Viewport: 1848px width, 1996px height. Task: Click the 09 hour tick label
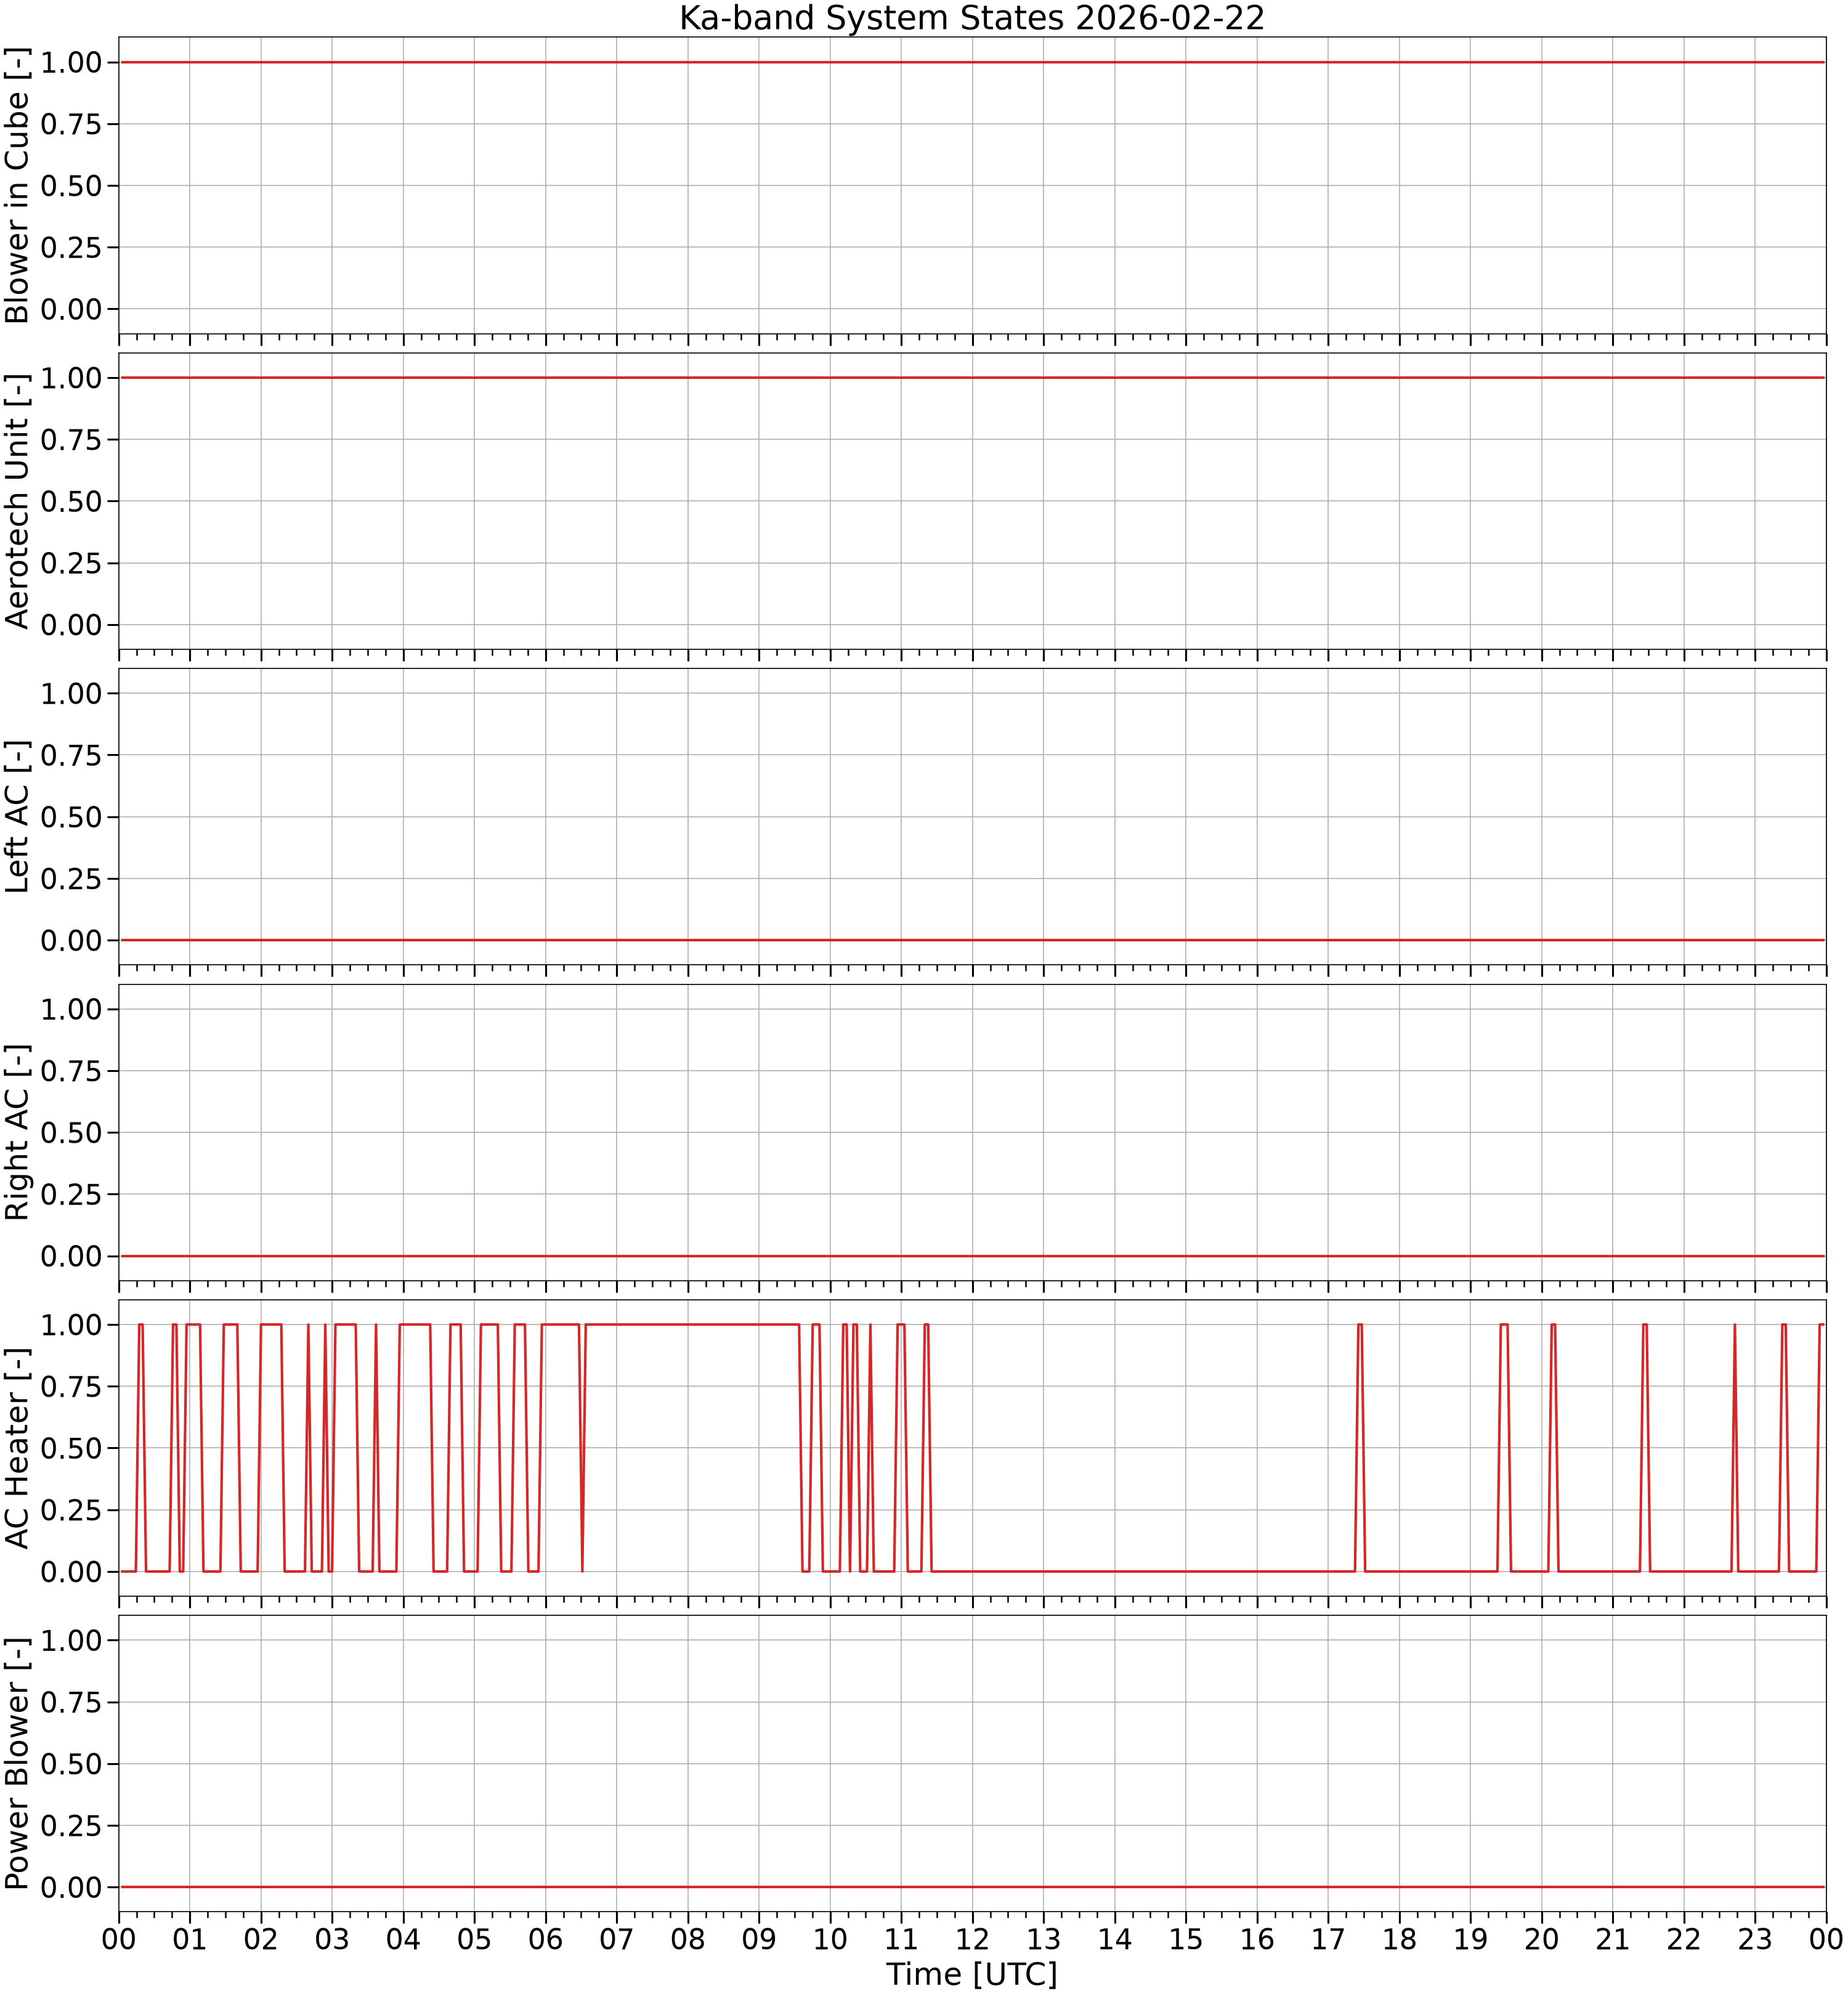(759, 1939)
